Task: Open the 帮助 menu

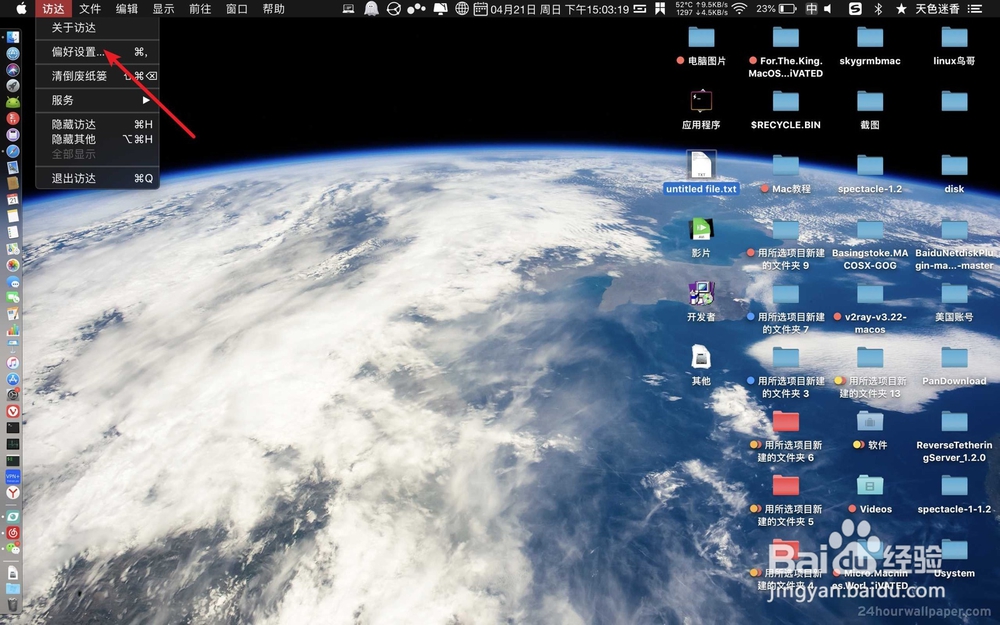Action: (x=274, y=9)
